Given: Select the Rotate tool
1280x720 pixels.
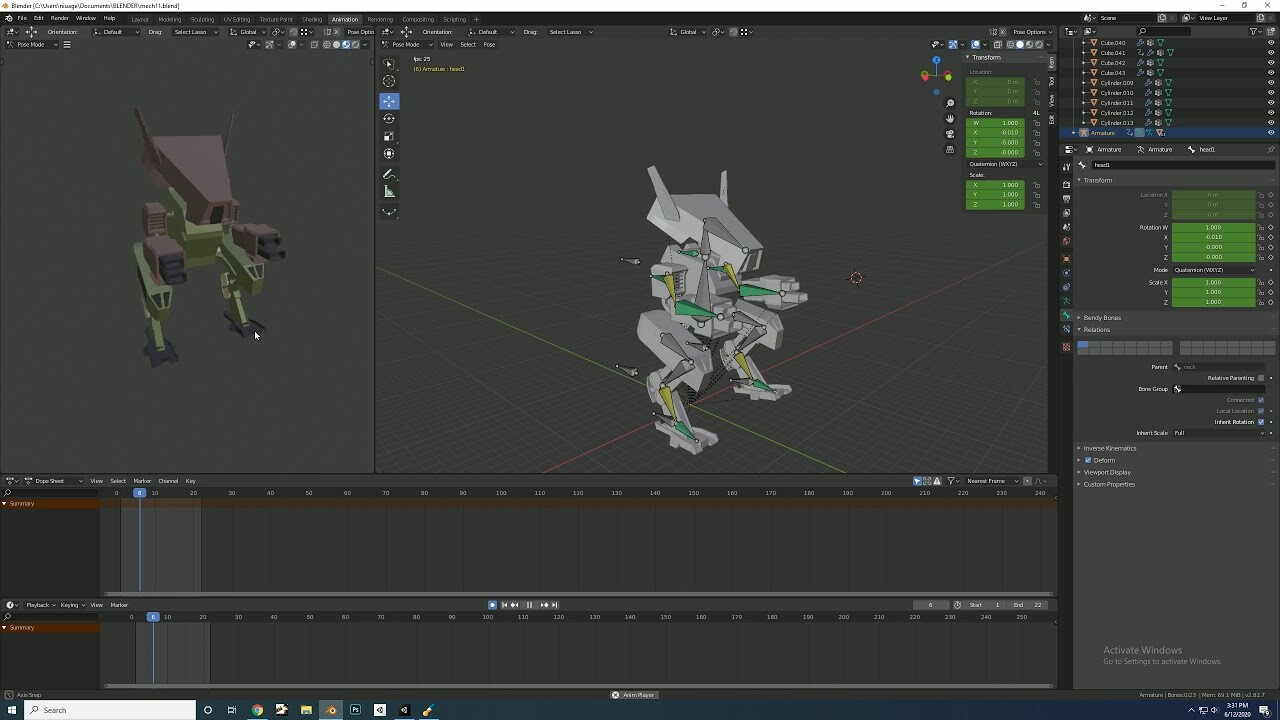Looking at the screenshot, I should [x=389, y=118].
